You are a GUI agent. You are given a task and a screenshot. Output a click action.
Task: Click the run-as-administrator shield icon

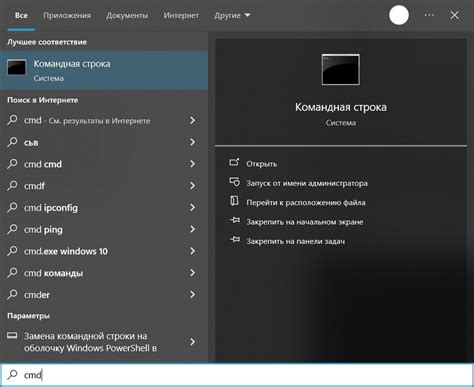point(234,182)
